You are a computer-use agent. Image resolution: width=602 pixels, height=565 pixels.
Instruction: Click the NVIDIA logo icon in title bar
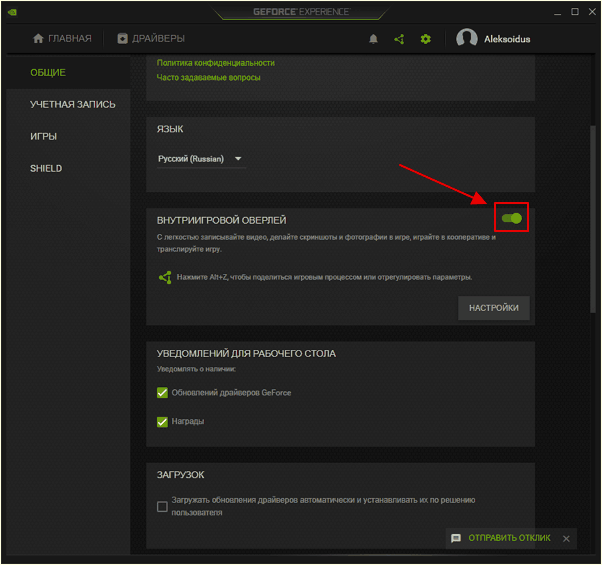coord(12,12)
